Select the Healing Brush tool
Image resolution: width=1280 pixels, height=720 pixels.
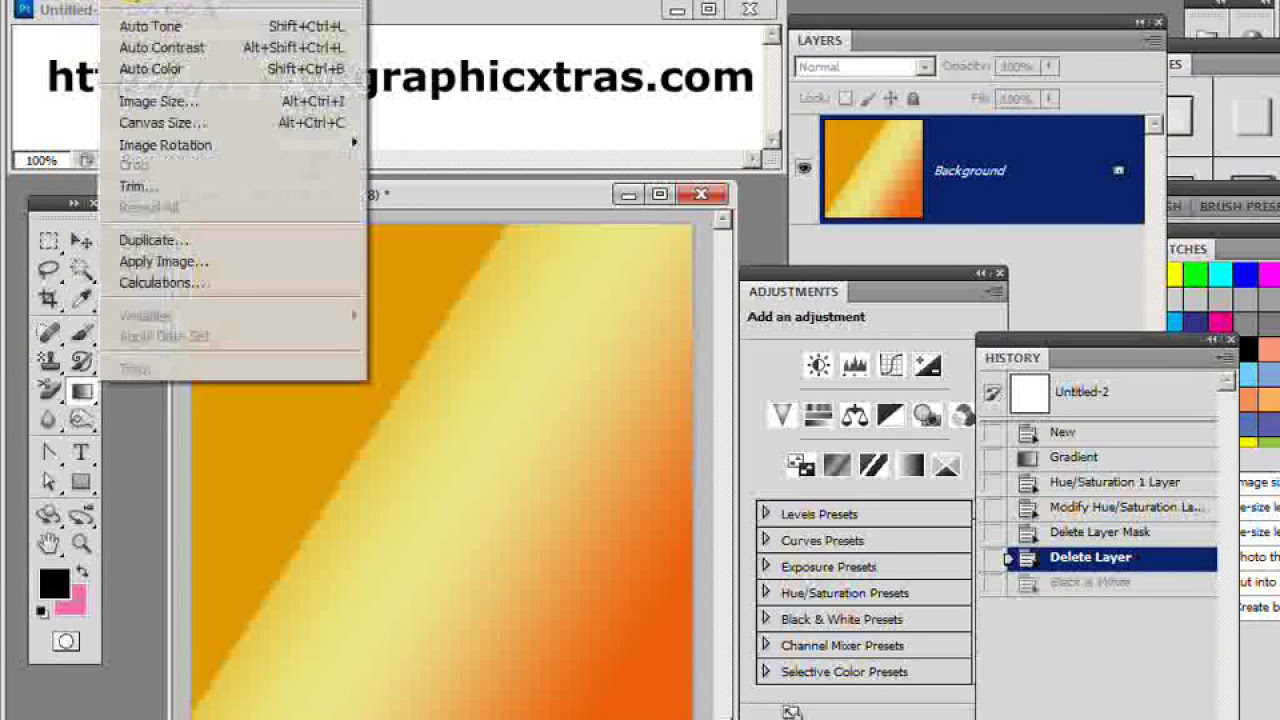[x=48, y=332]
